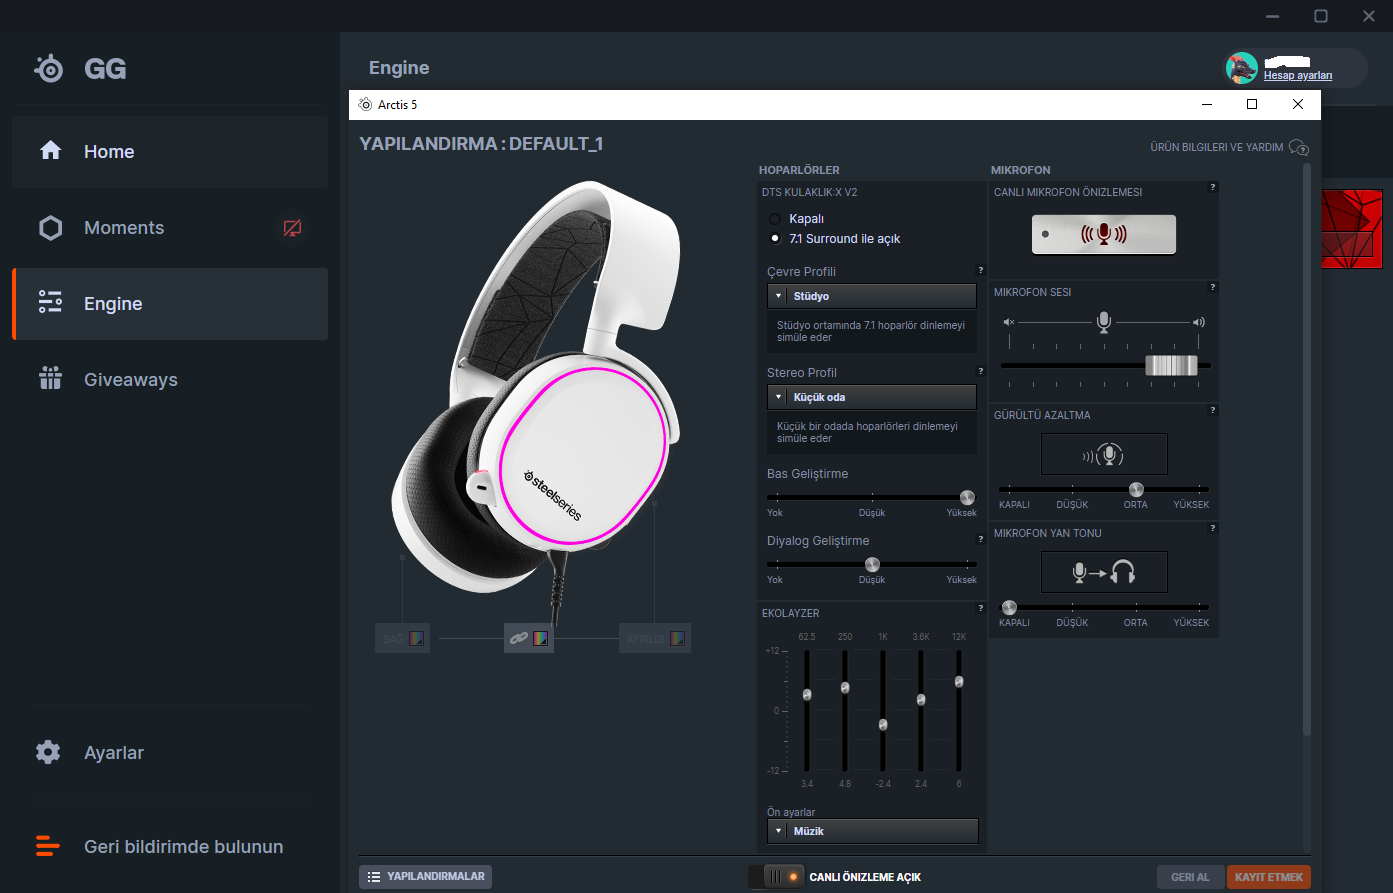Select the 7.1 Surround ile açık option
The image size is (1393, 893).
(x=775, y=239)
